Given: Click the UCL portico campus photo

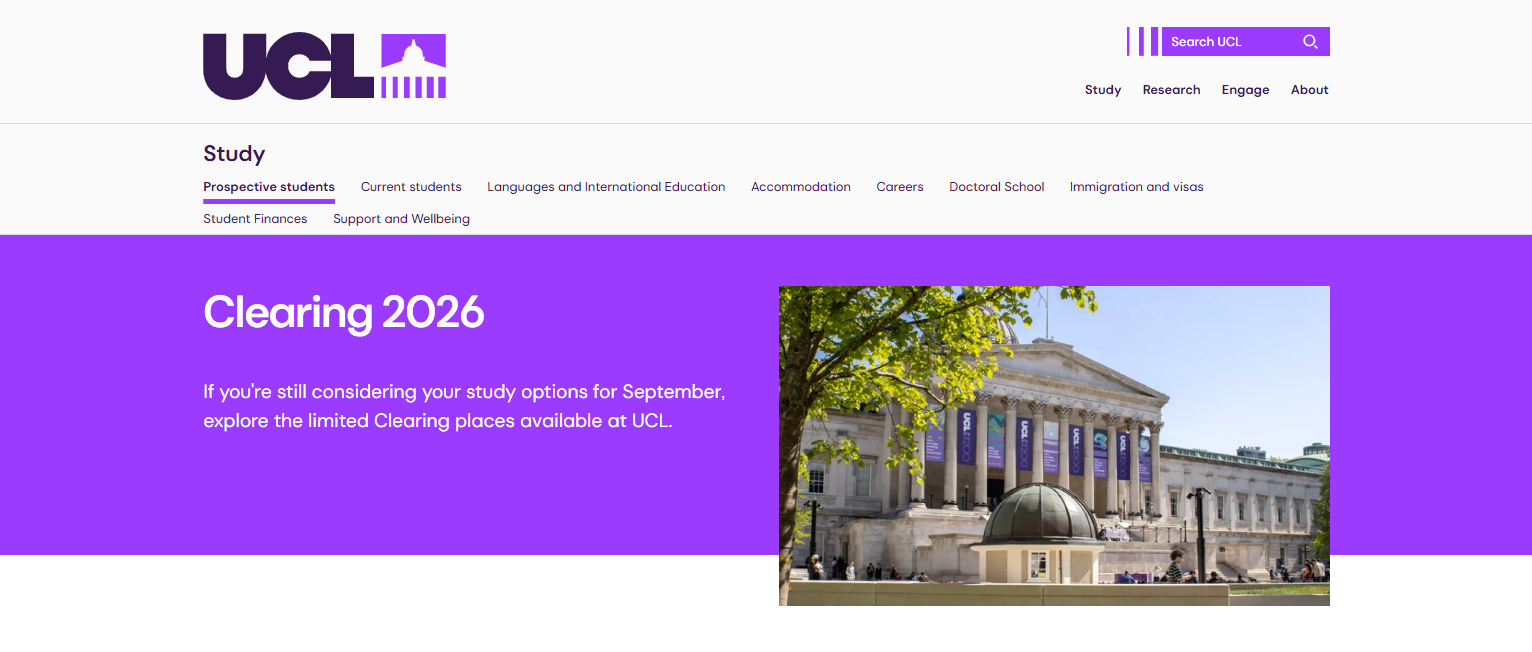Looking at the screenshot, I should pos(1054,446).
